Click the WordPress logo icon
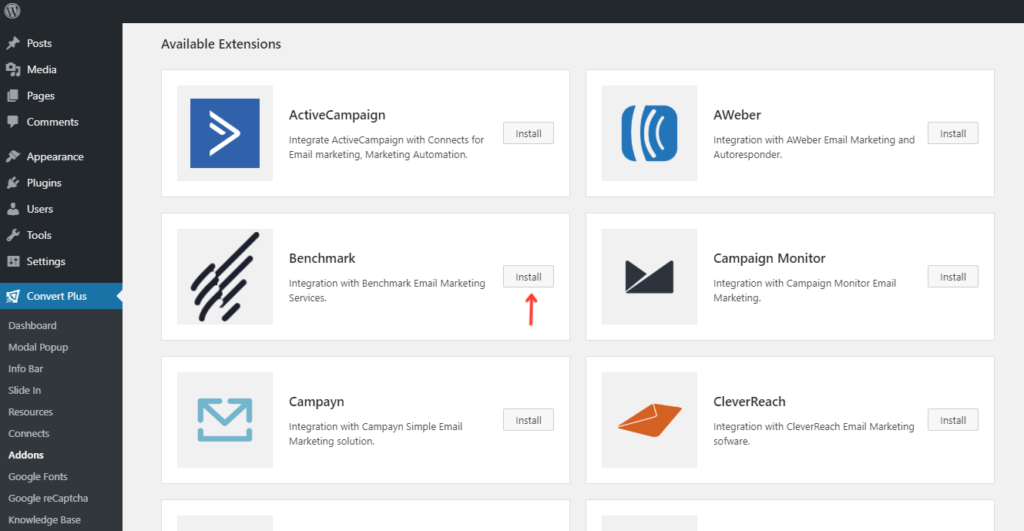The width and height of the screenshot is (1024, 531). tap(12, 10)
